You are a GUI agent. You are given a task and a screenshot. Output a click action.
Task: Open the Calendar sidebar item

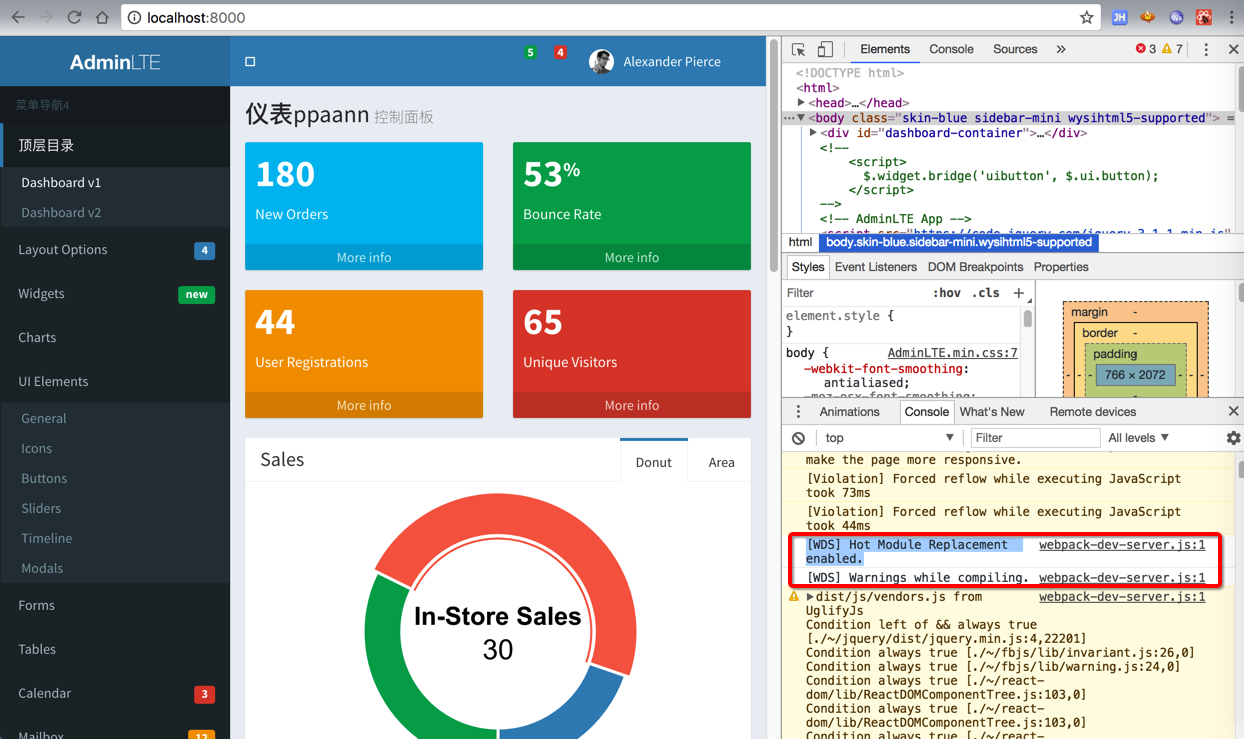click(x=115, y=694)
